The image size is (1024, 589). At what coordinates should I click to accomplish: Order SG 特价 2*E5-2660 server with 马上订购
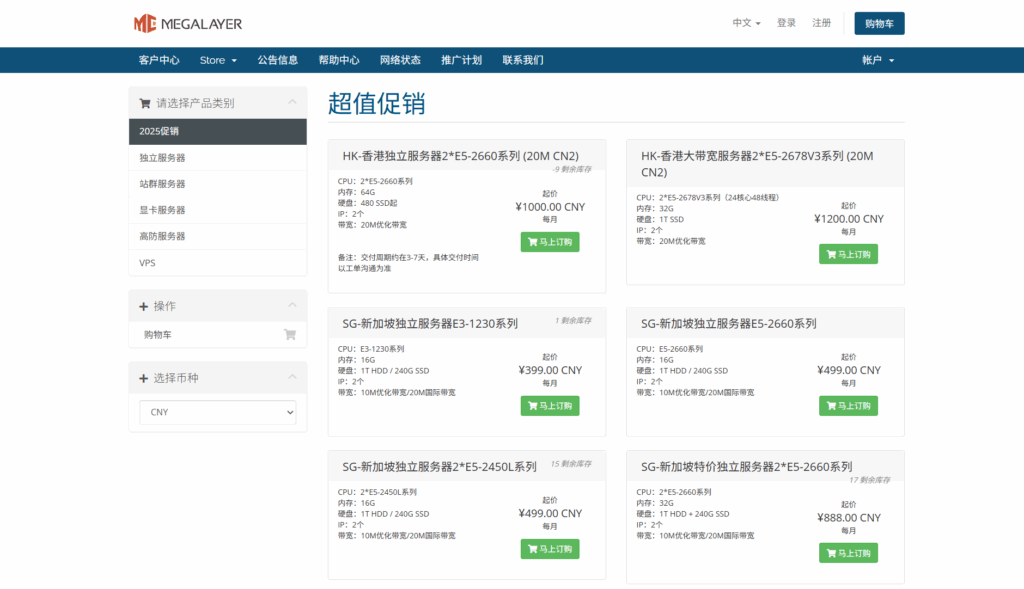coord(848,553)
